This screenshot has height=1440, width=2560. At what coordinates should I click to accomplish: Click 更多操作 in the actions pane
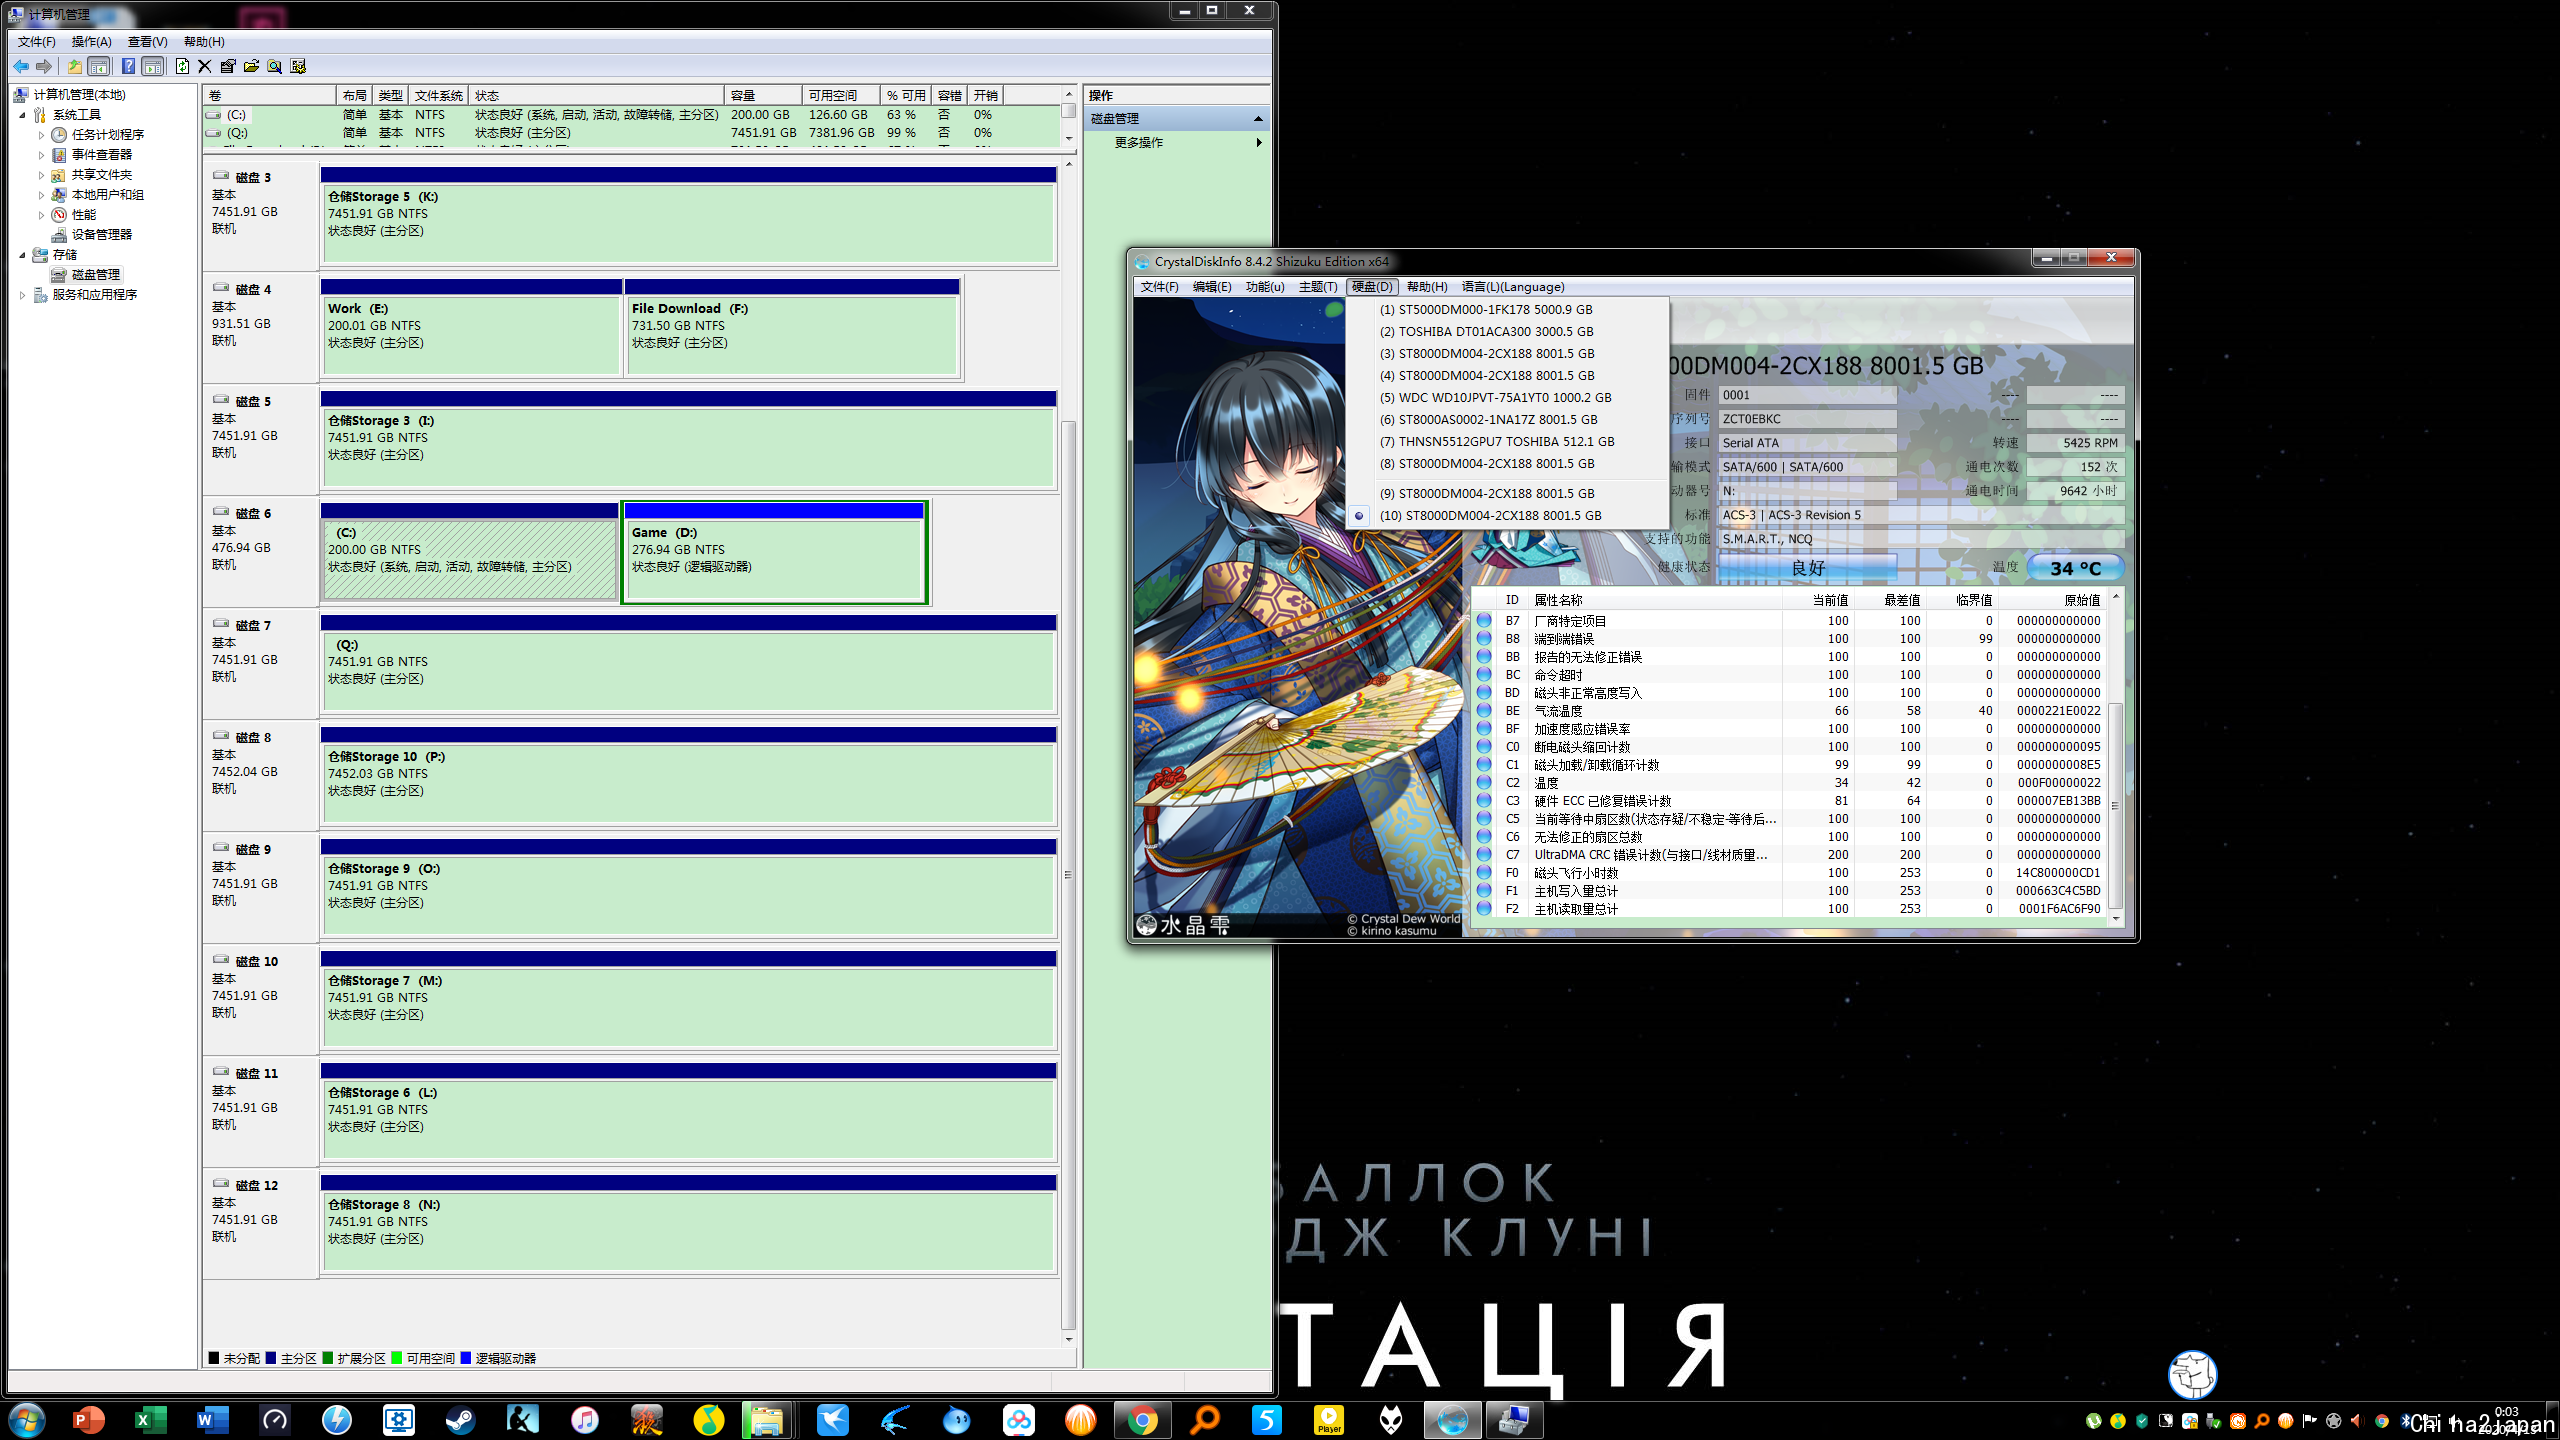(x=1139, y=143)
